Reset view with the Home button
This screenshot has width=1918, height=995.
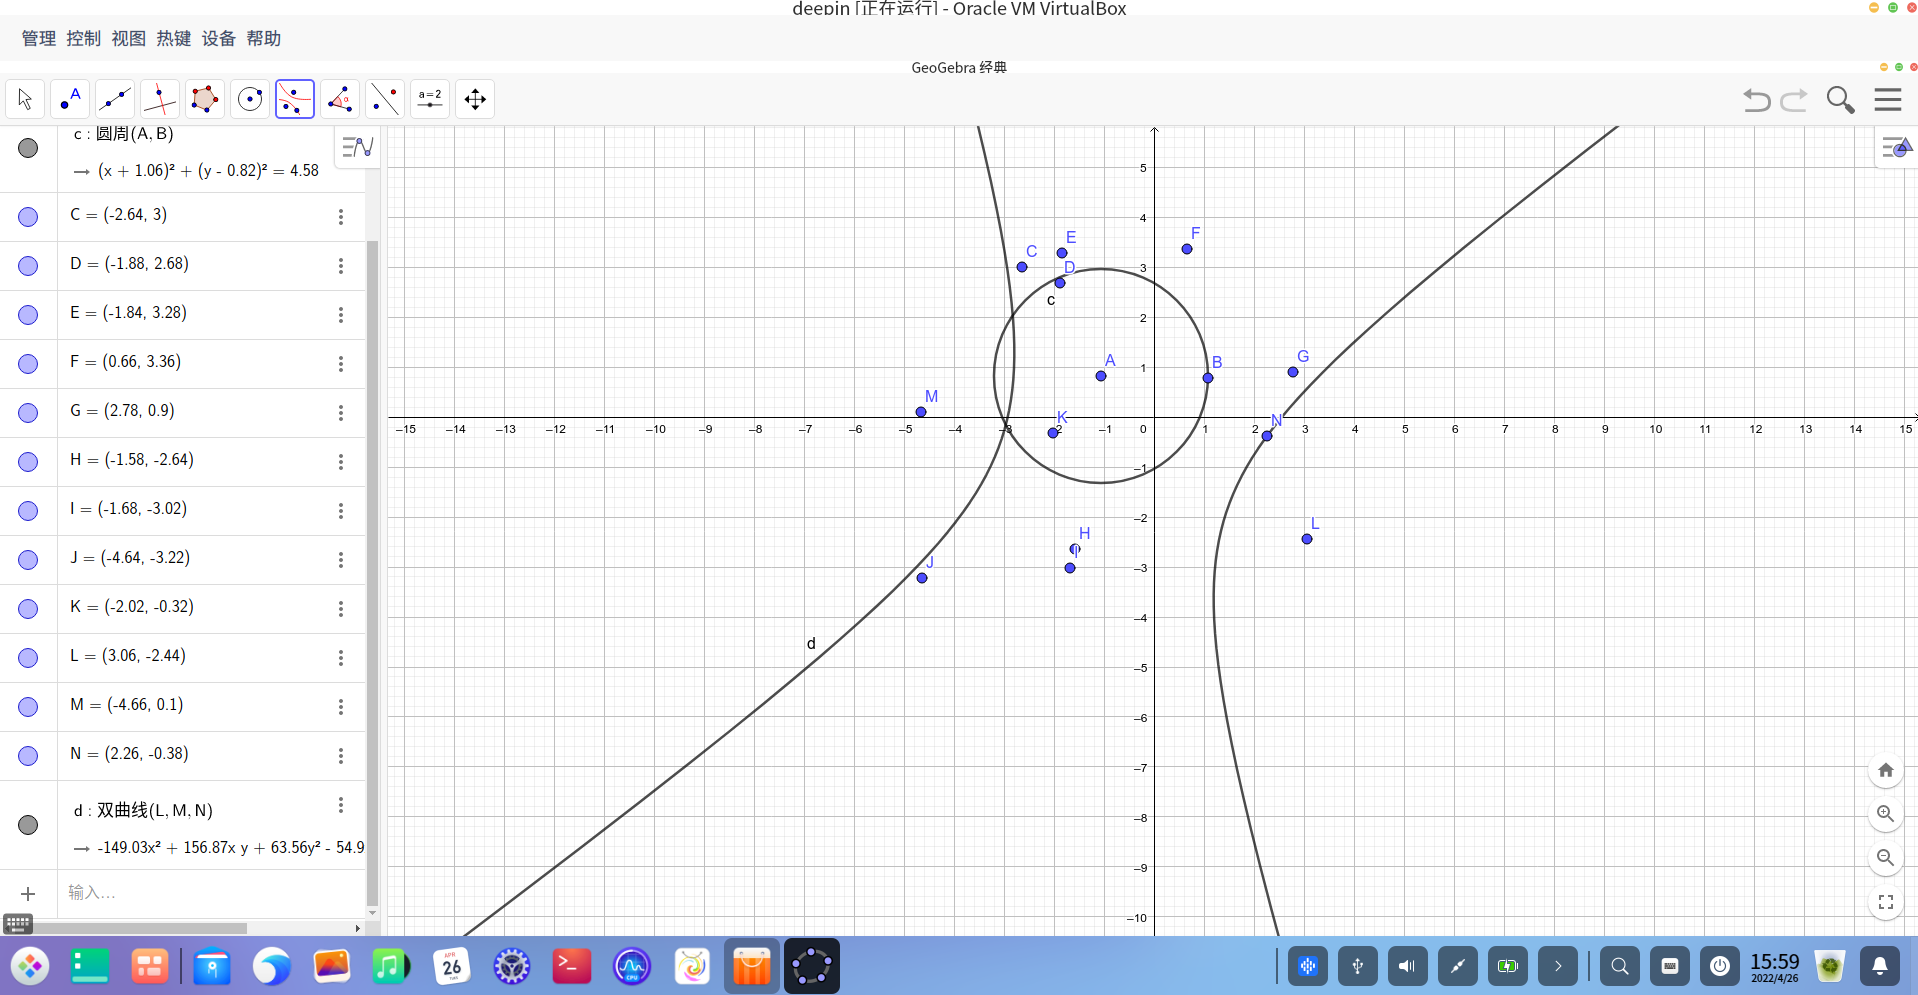point(1886,770)
